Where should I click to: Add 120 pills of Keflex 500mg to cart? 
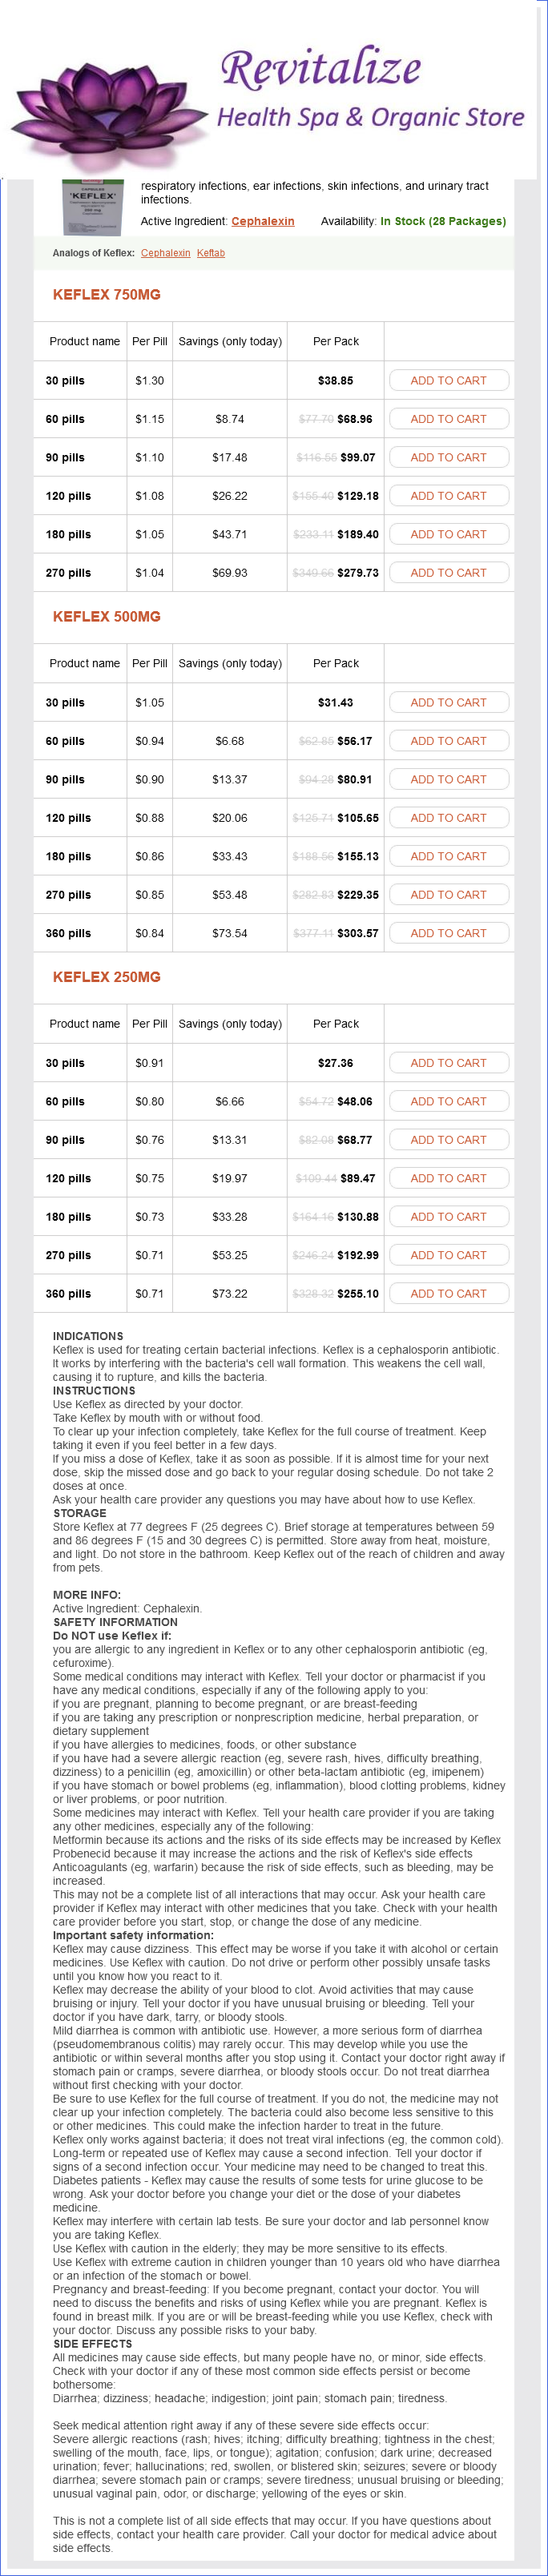[x=448, y=818]
